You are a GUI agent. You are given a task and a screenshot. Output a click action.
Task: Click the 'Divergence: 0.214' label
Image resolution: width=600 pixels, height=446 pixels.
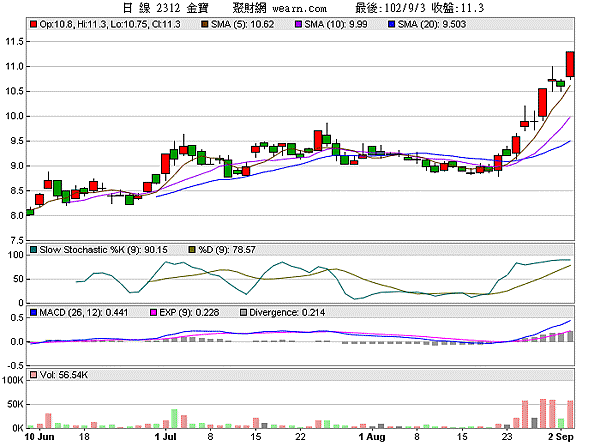287,313
